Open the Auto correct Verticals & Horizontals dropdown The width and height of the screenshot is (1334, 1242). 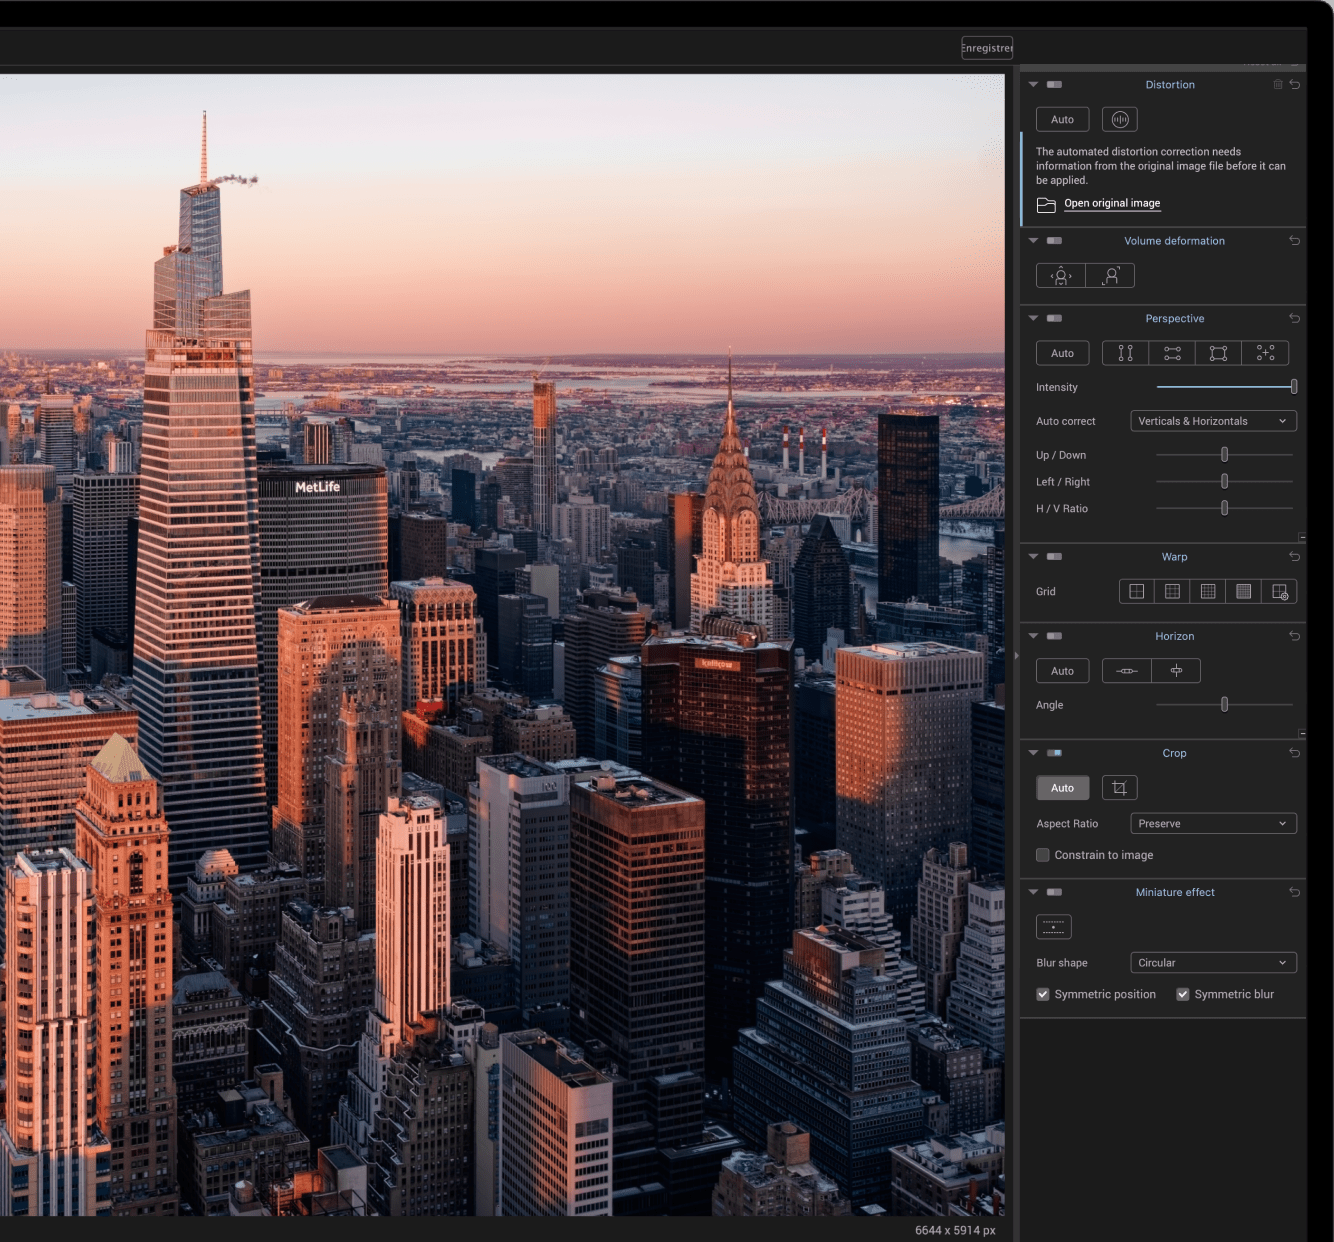1212,421
